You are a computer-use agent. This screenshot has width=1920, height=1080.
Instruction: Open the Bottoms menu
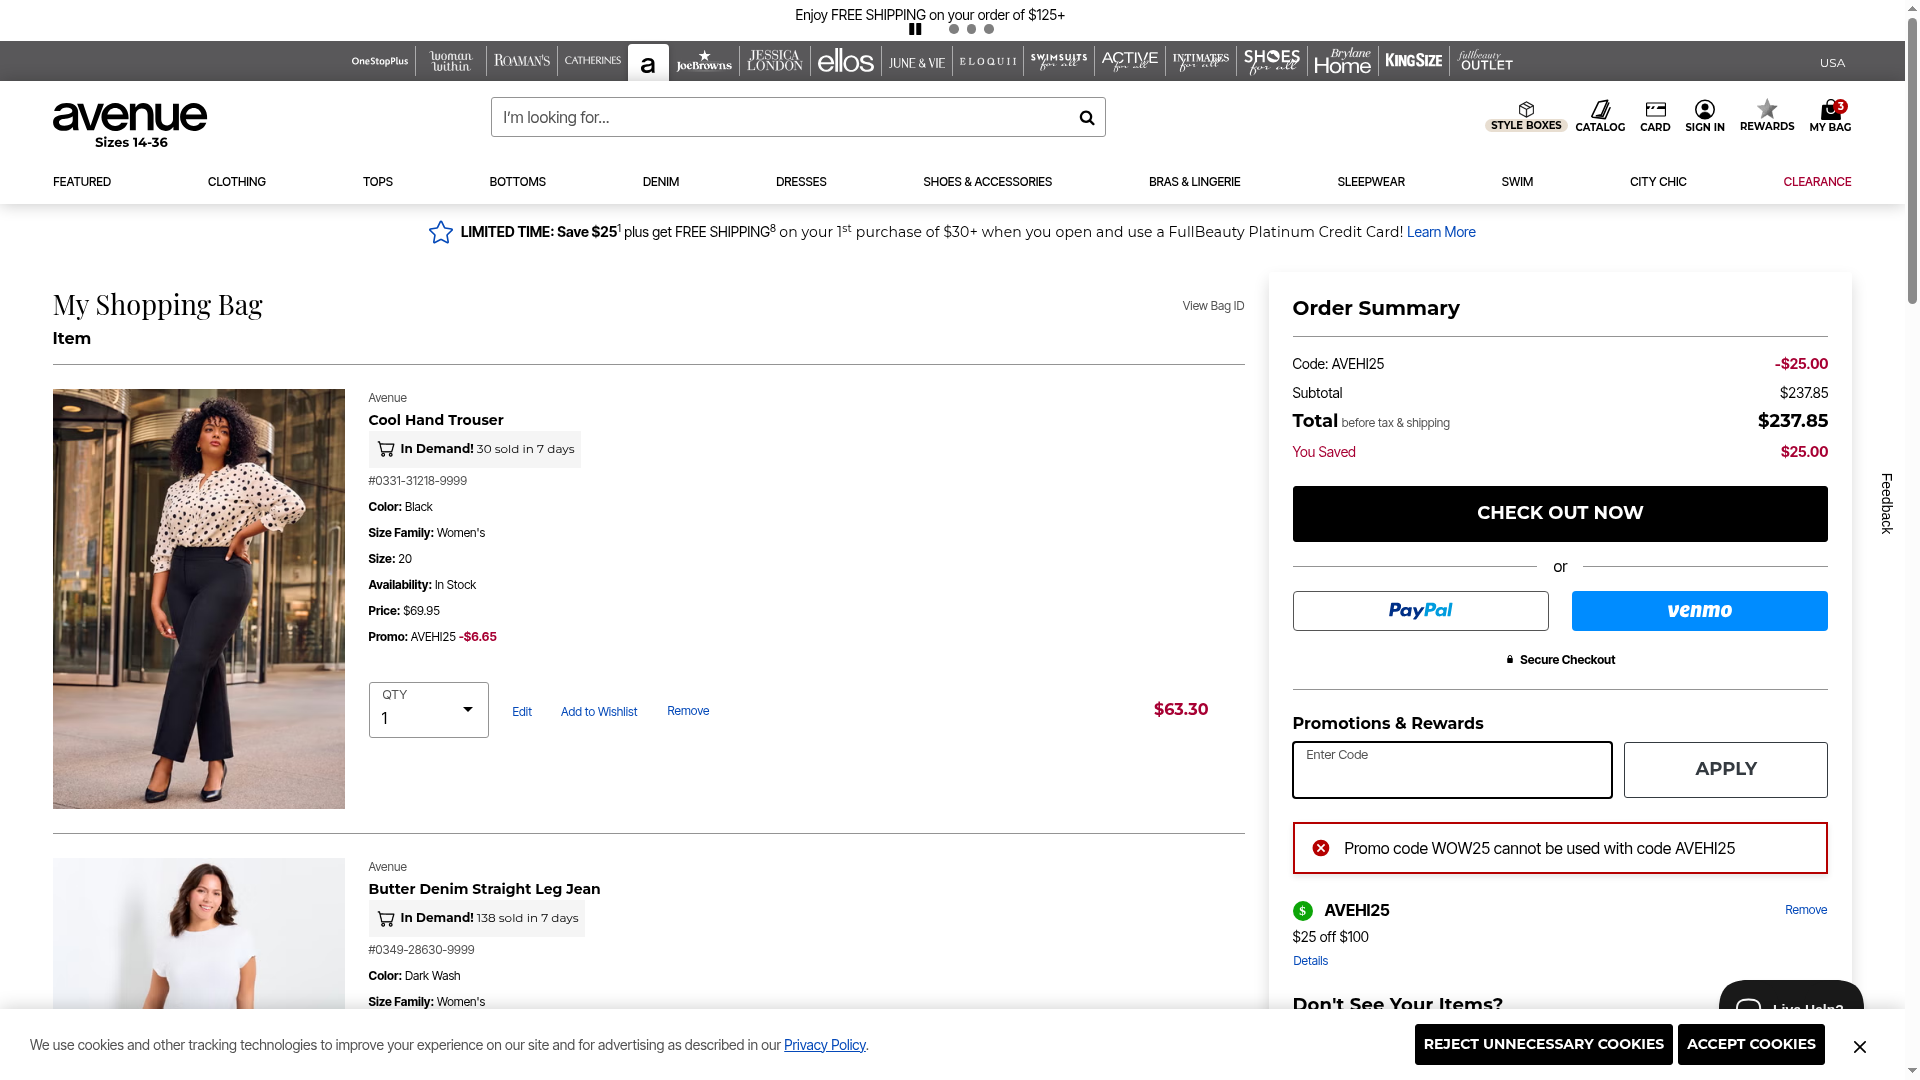coord(517,182)
